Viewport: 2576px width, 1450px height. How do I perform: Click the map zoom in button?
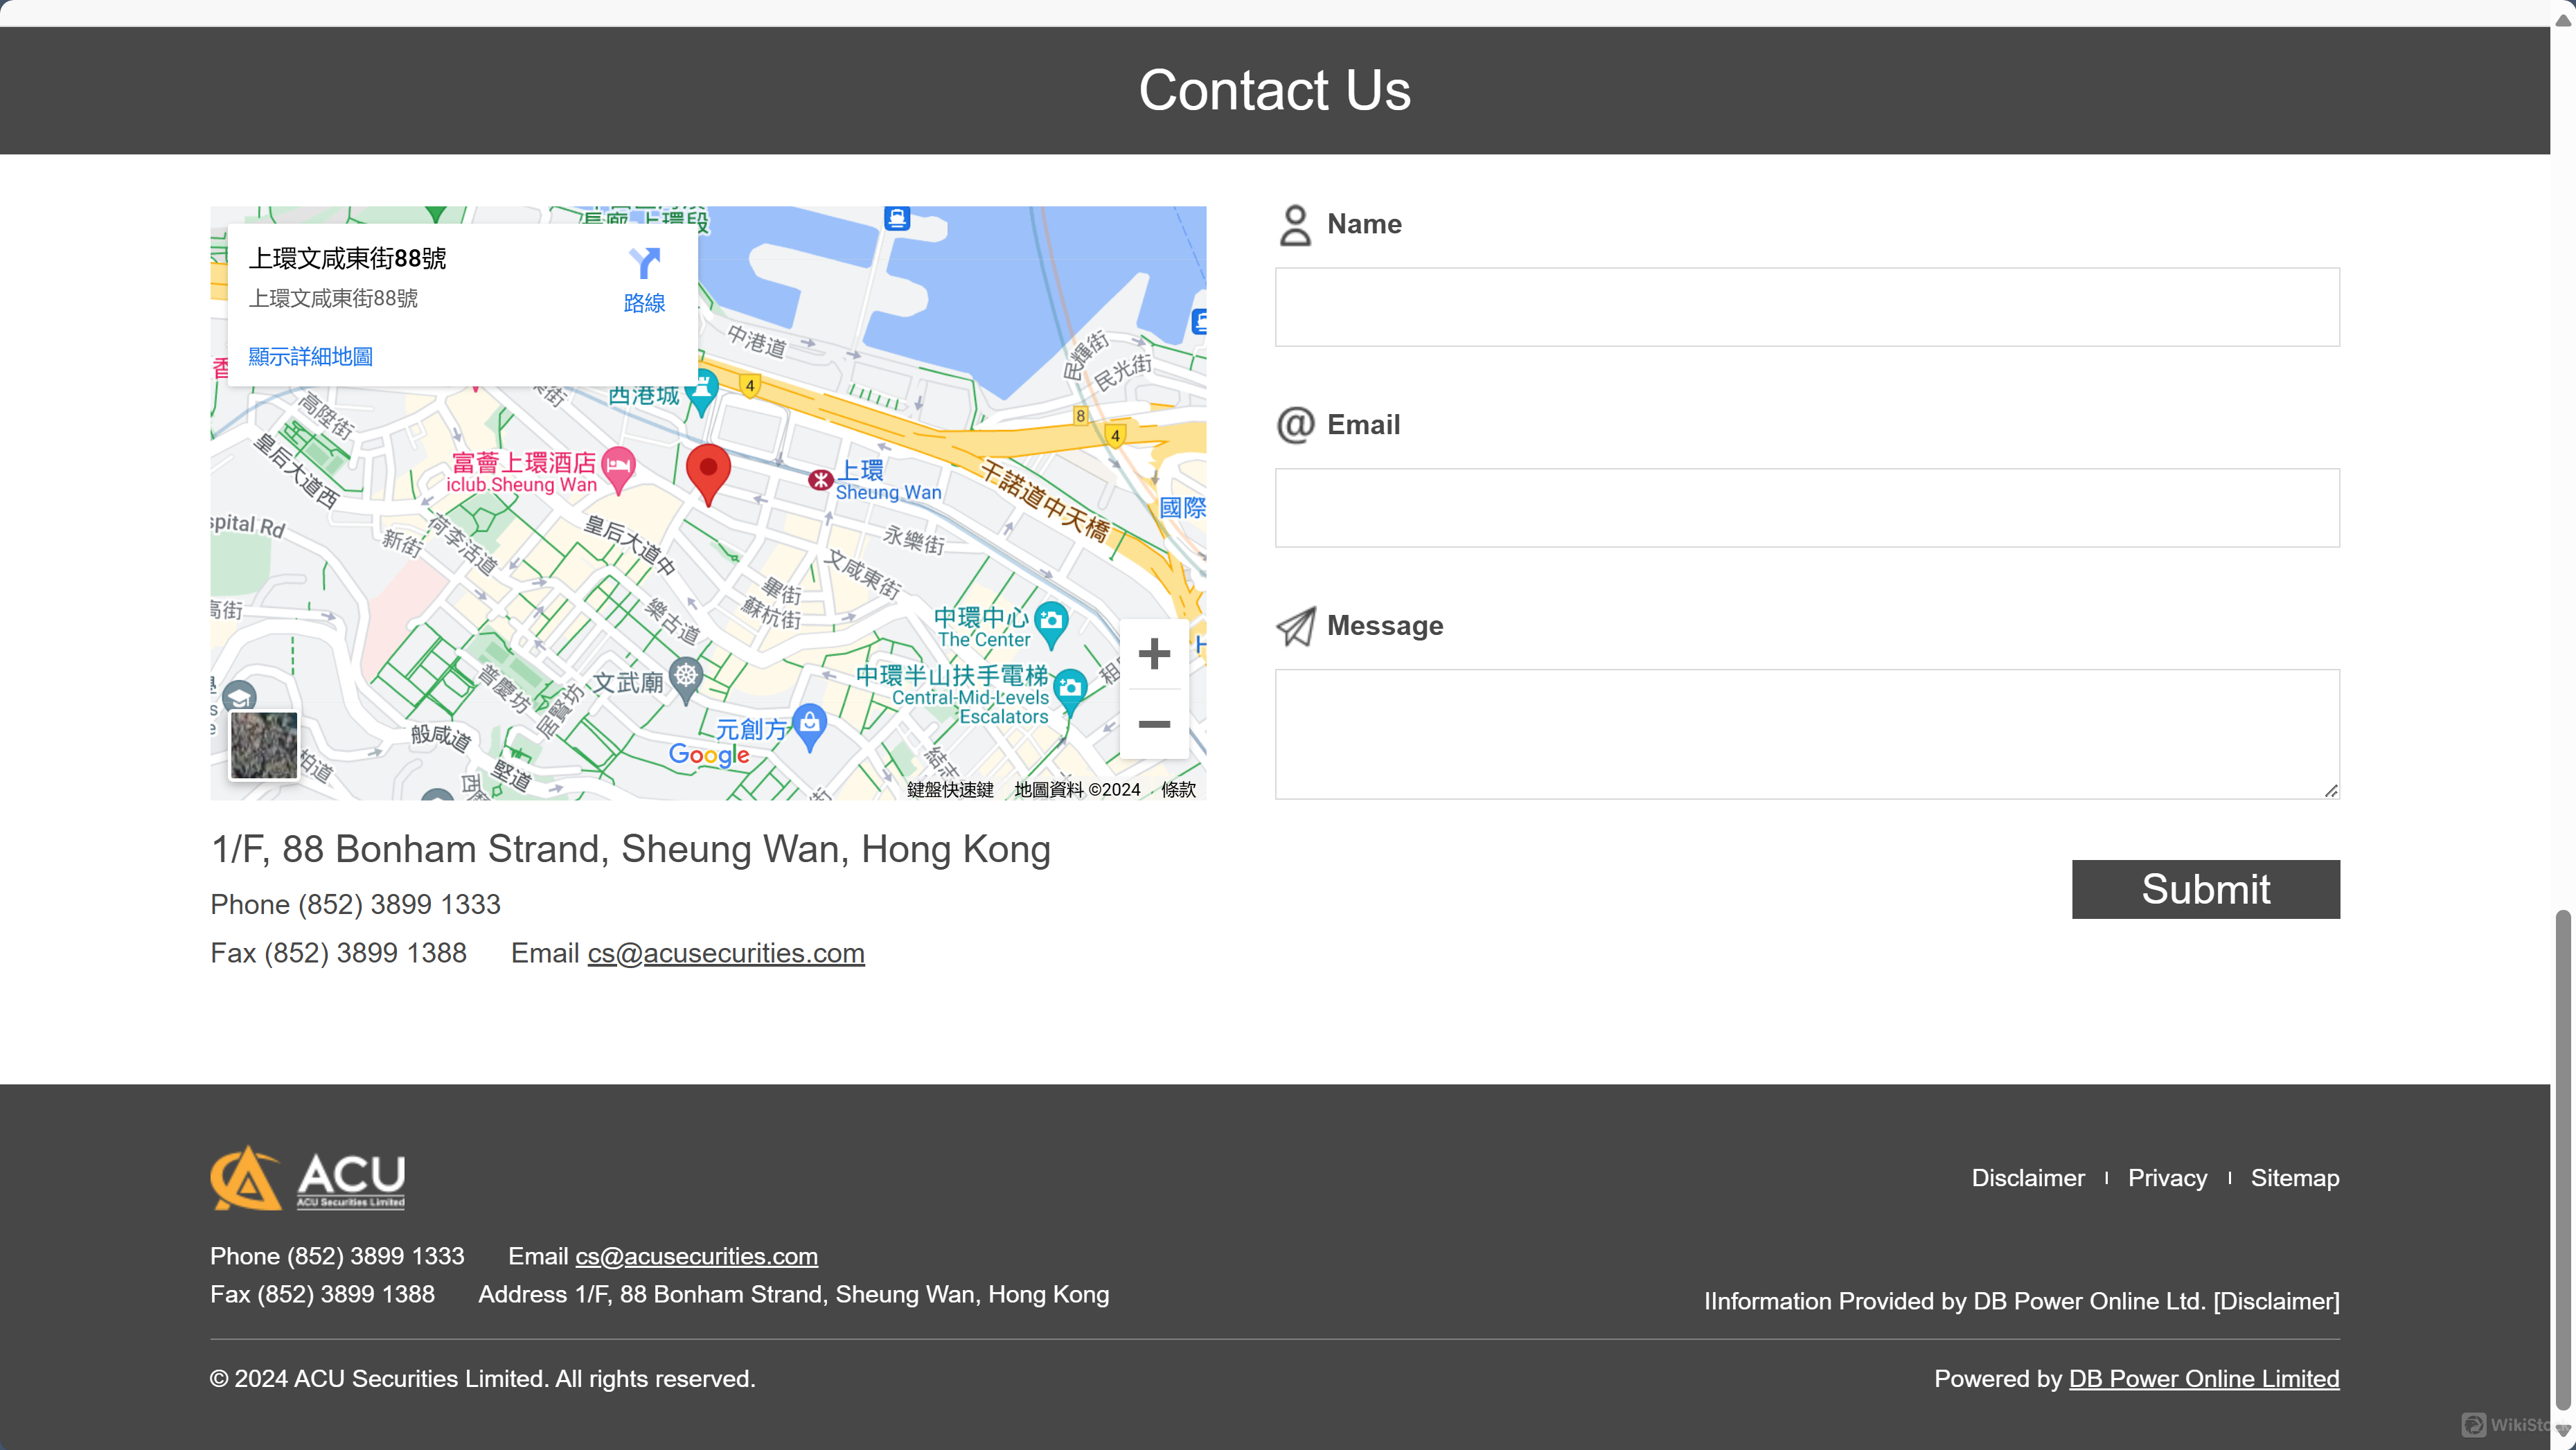coord(1153,652)
